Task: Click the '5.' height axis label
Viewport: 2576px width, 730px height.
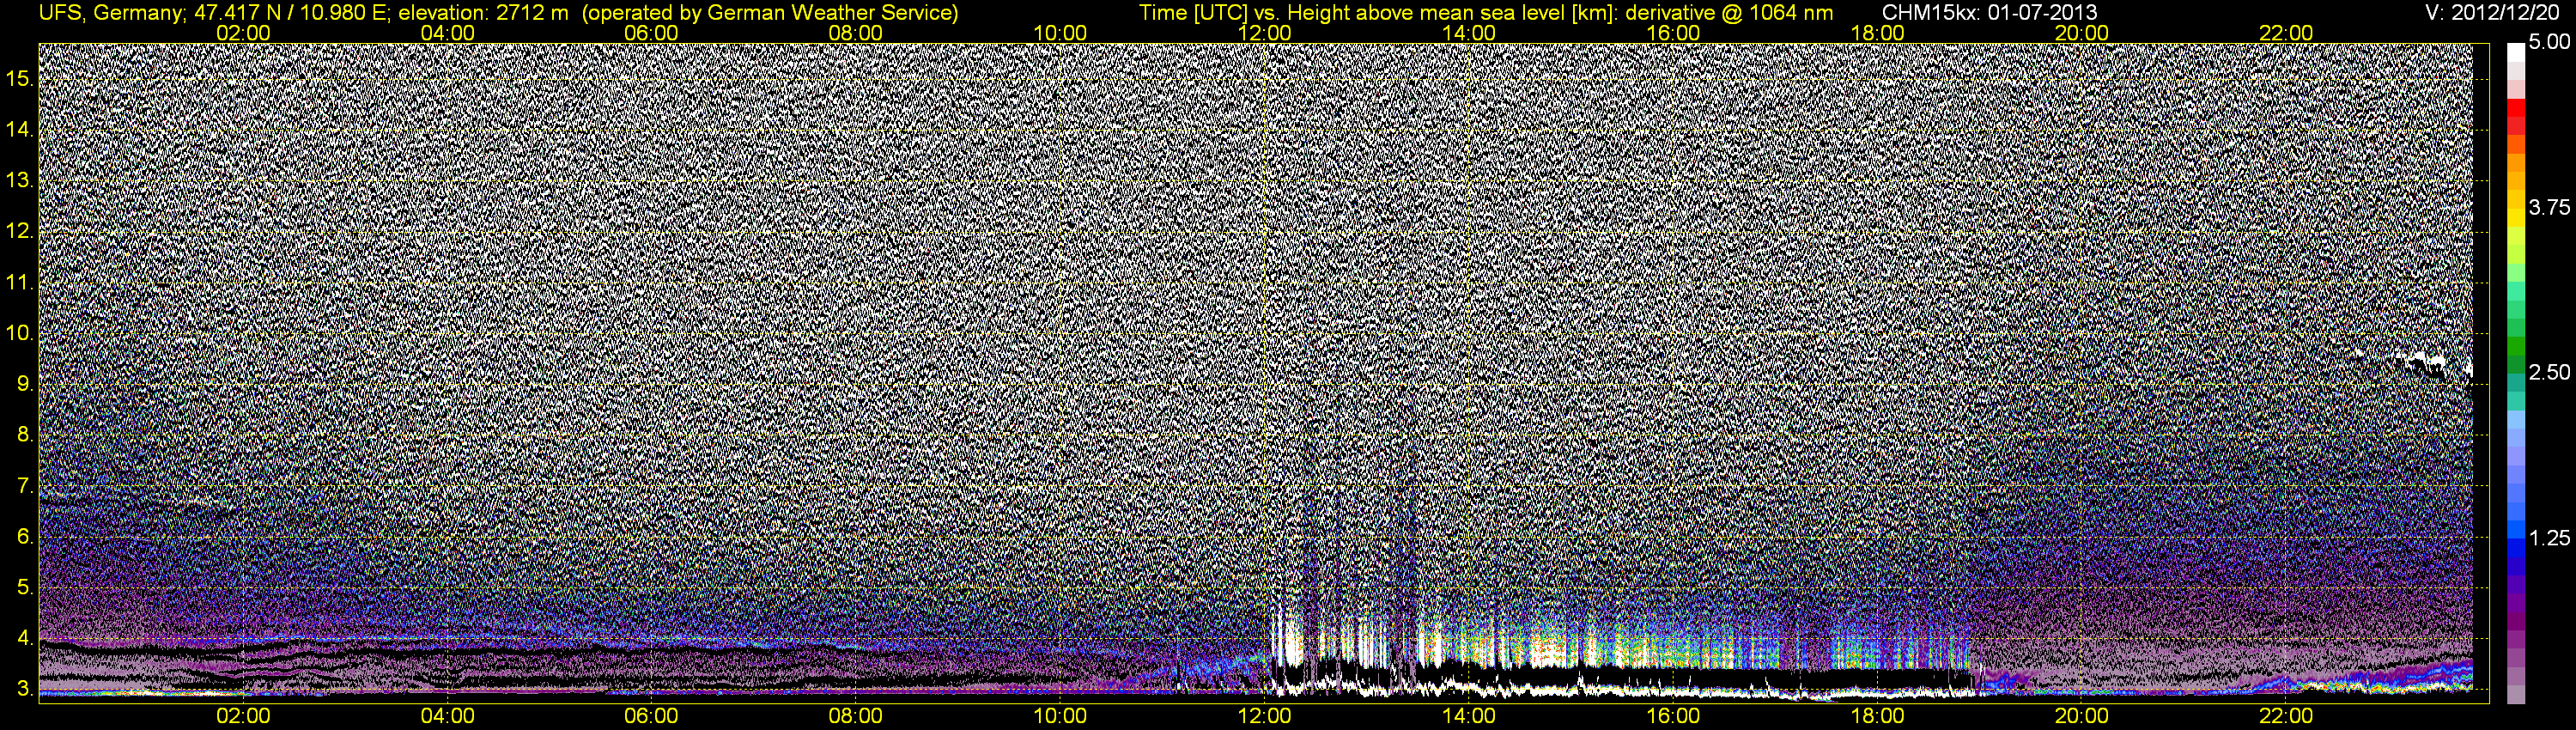Action: [26, 588]
